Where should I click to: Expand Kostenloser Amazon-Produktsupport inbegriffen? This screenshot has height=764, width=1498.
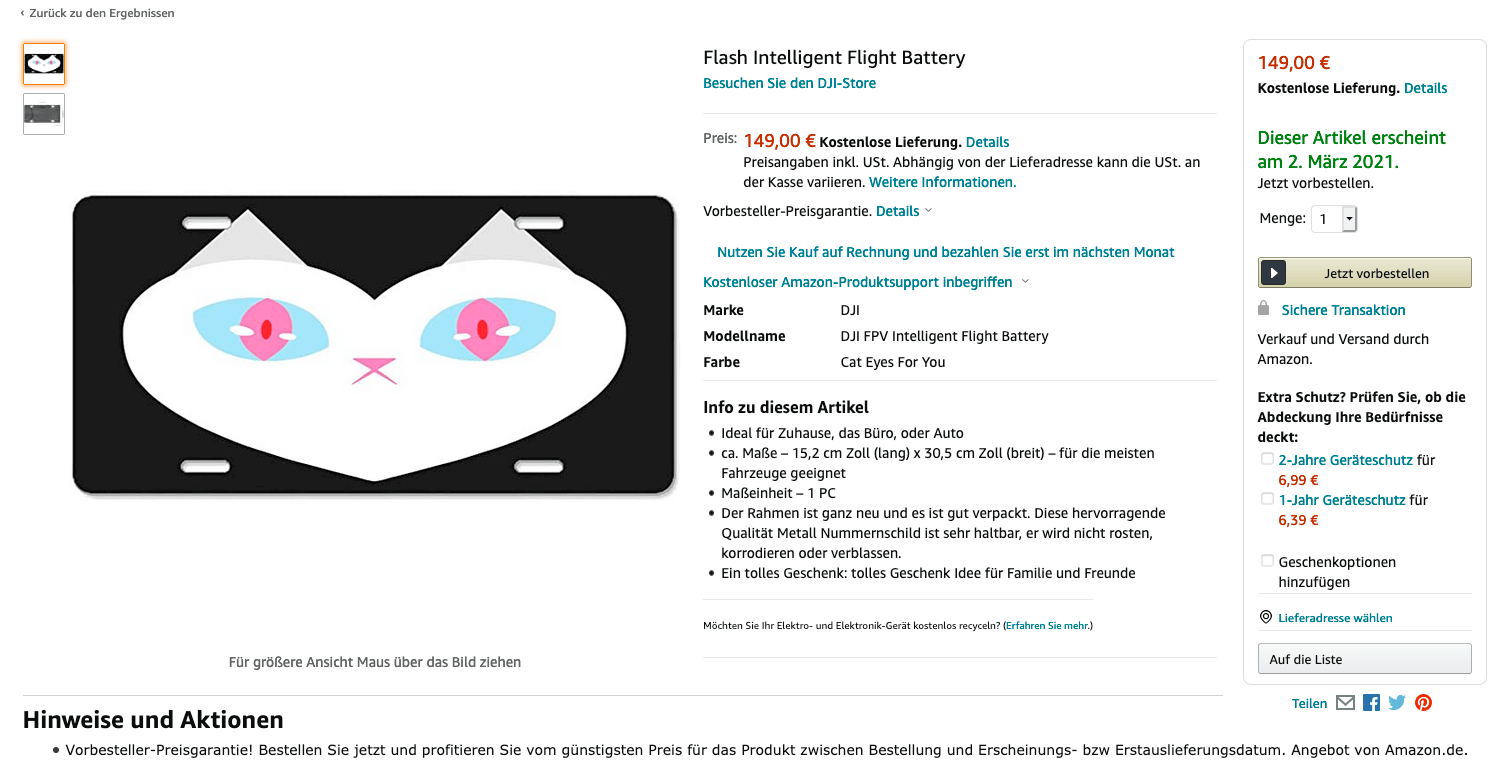tap(866, 282)
